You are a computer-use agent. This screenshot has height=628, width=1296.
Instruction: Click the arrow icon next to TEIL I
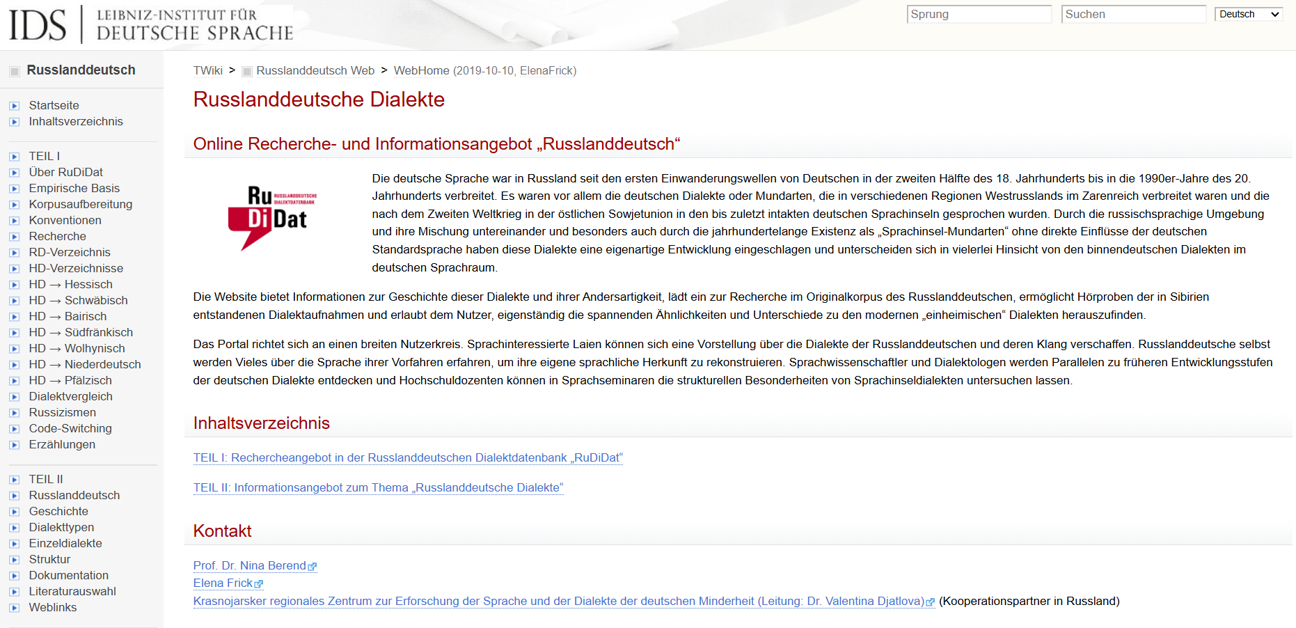(x=15, y=156)
